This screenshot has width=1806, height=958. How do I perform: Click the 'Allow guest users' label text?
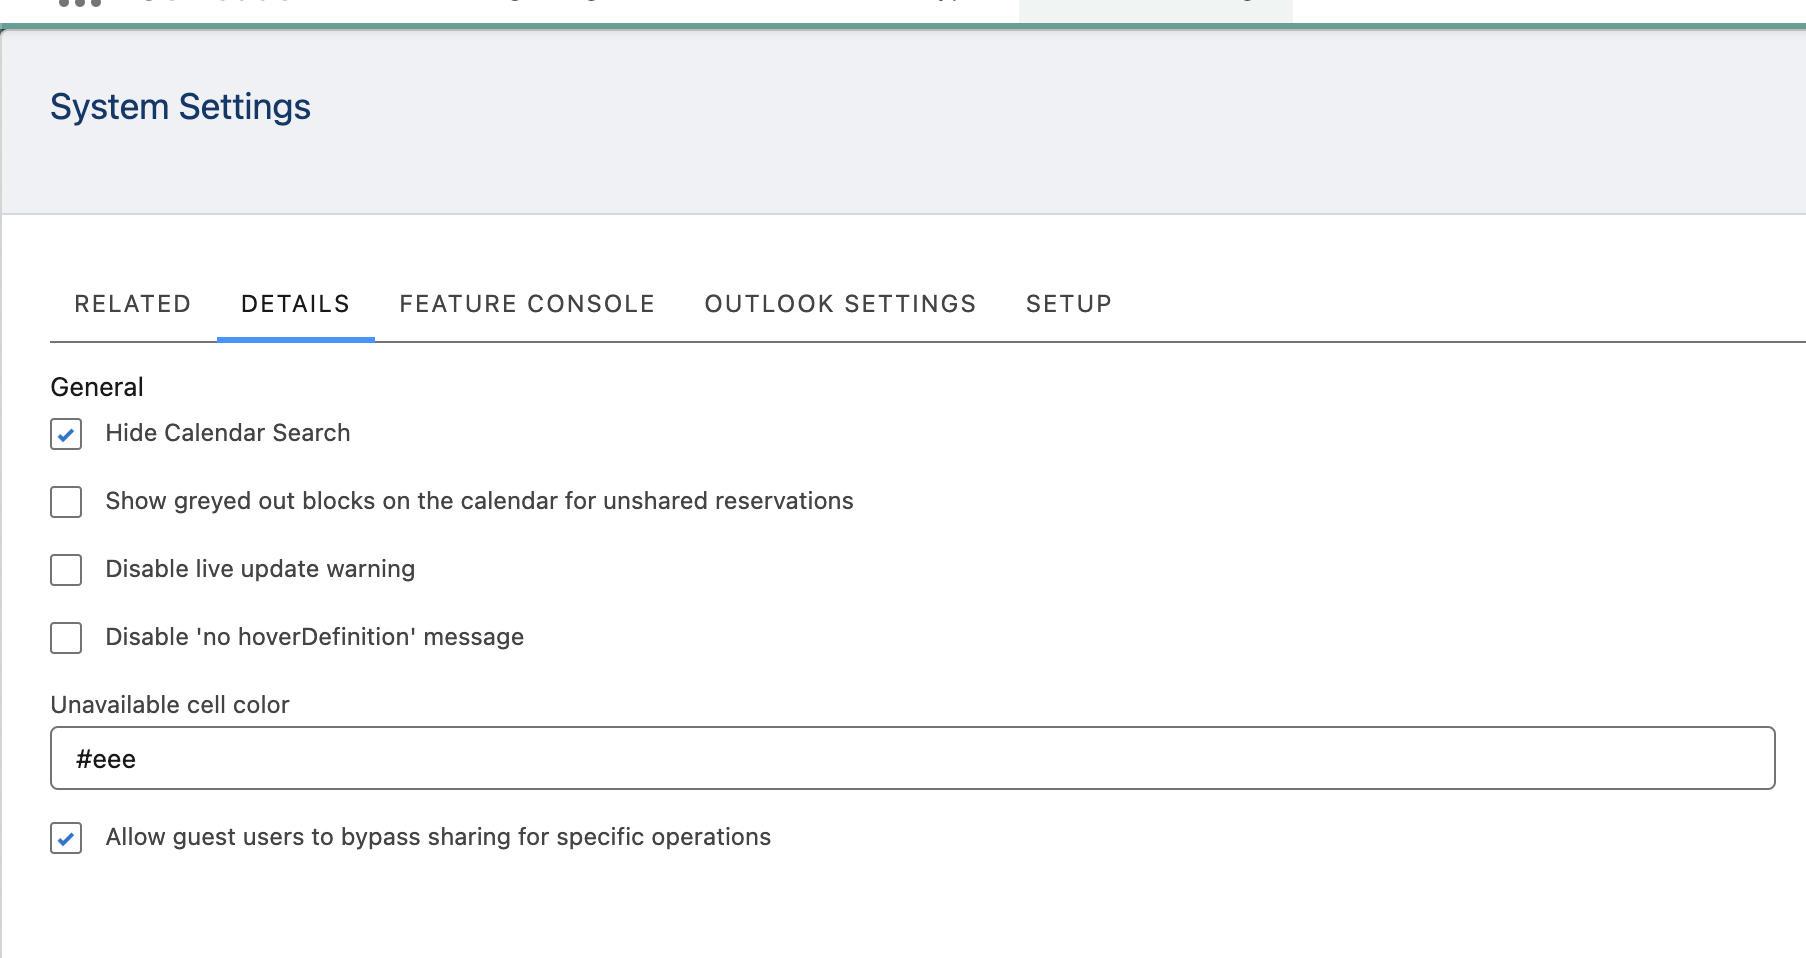point(438,837)
